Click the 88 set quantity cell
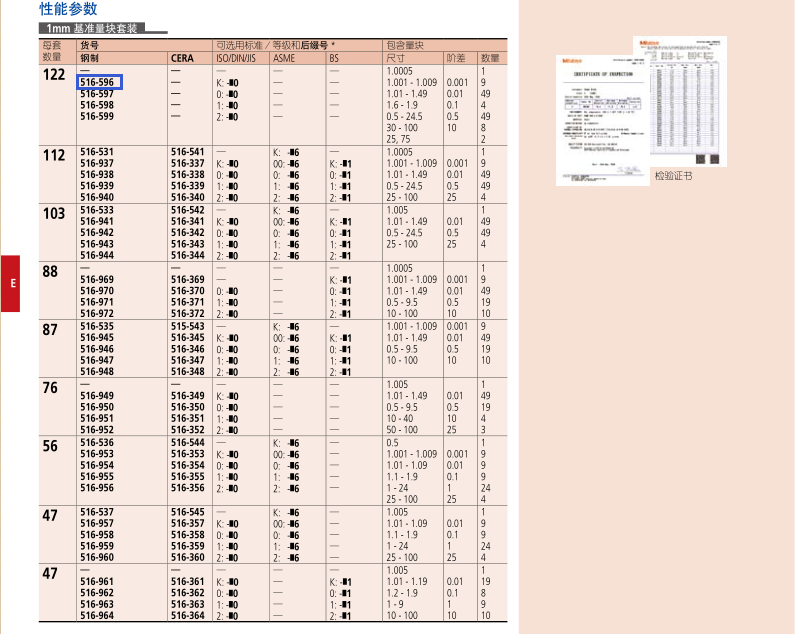The image size is (795, 634). click(x=50, y=271)
